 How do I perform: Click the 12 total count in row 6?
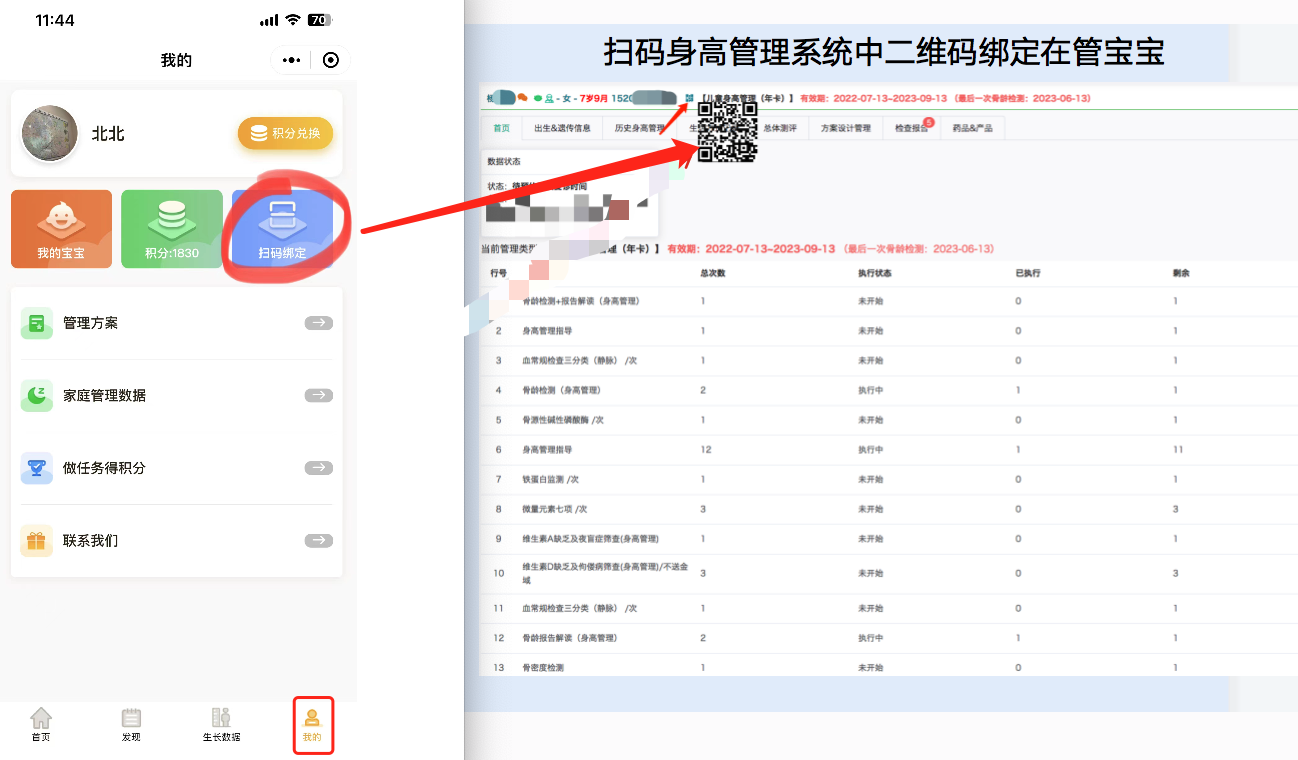[706, 450]
